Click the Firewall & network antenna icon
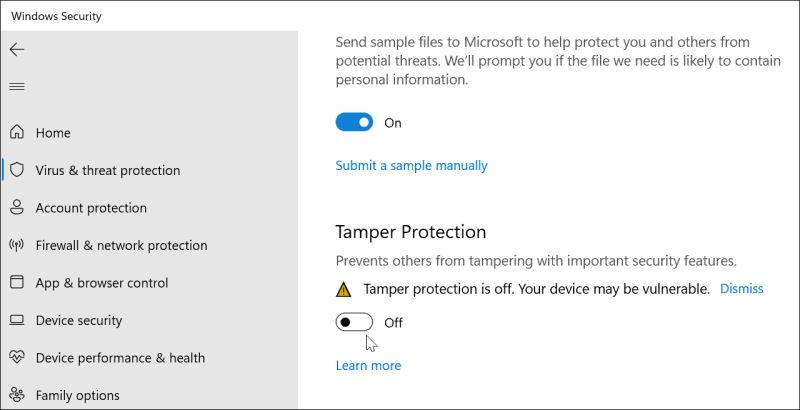The height and width of the screenshot is (410, 800). click(x=17, y=245)
